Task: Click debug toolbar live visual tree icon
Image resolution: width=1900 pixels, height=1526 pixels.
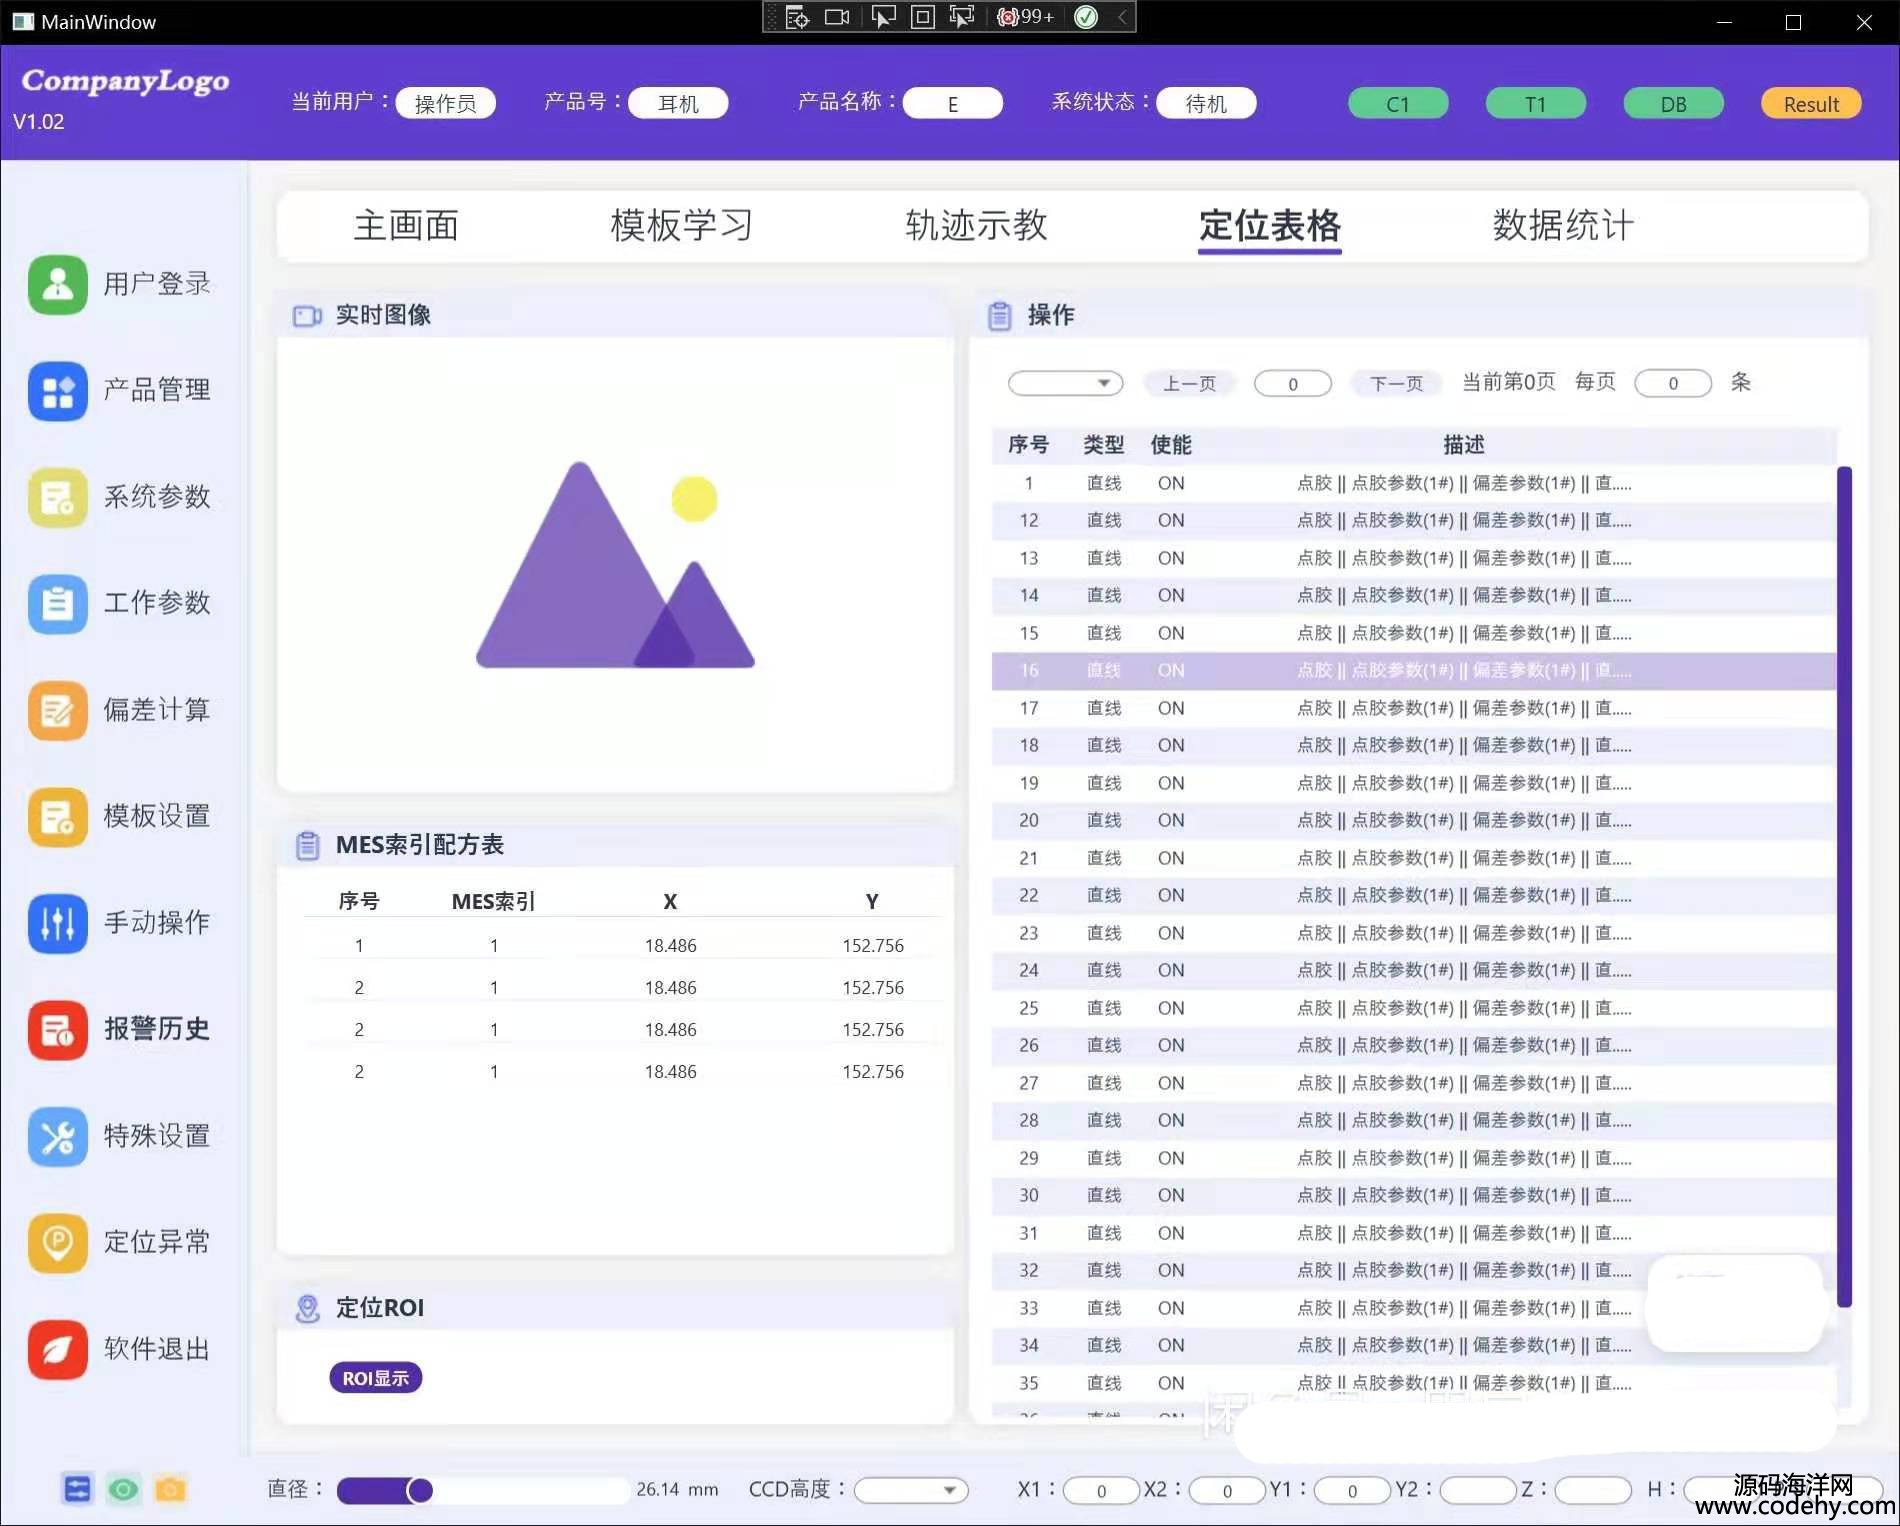Action: pos(797,17)
